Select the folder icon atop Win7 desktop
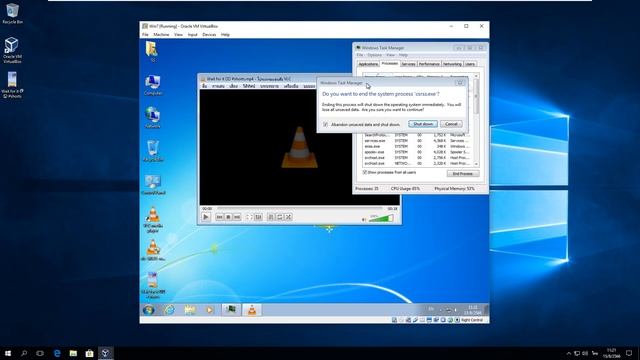 [x=152, y=51]
